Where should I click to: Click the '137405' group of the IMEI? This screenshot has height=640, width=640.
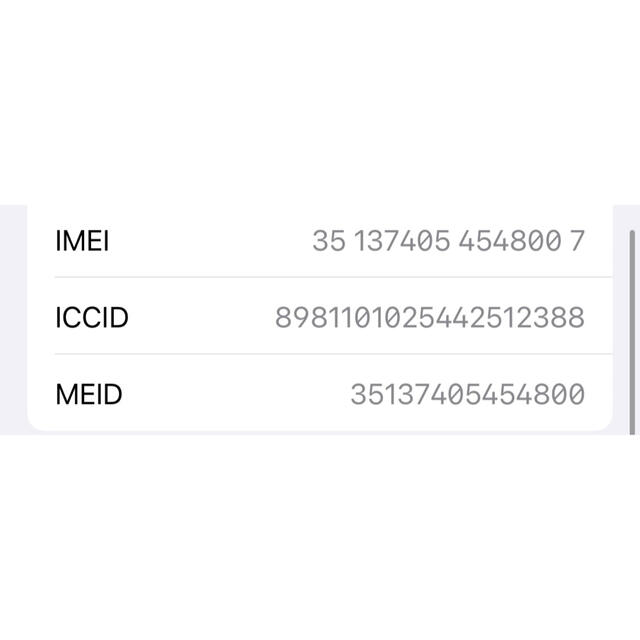click(x=402, y=241)
